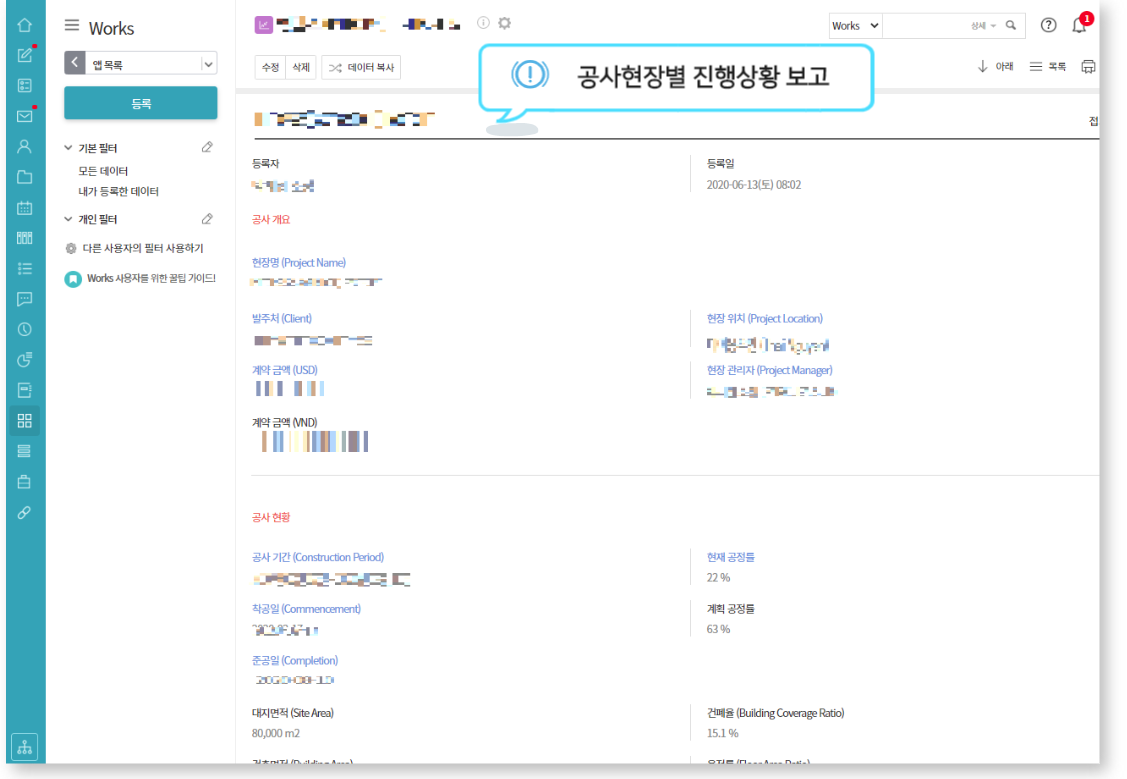Open the Calendar icon in sidebar
Screen dimensions: 1127x779
click(x=24, y=208)
